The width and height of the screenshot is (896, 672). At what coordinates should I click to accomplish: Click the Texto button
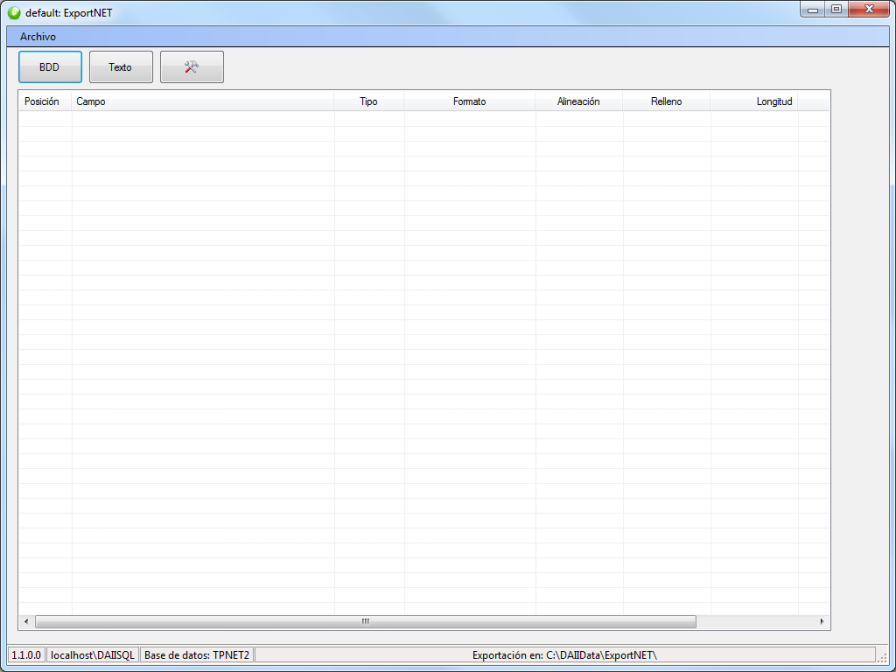121,67
